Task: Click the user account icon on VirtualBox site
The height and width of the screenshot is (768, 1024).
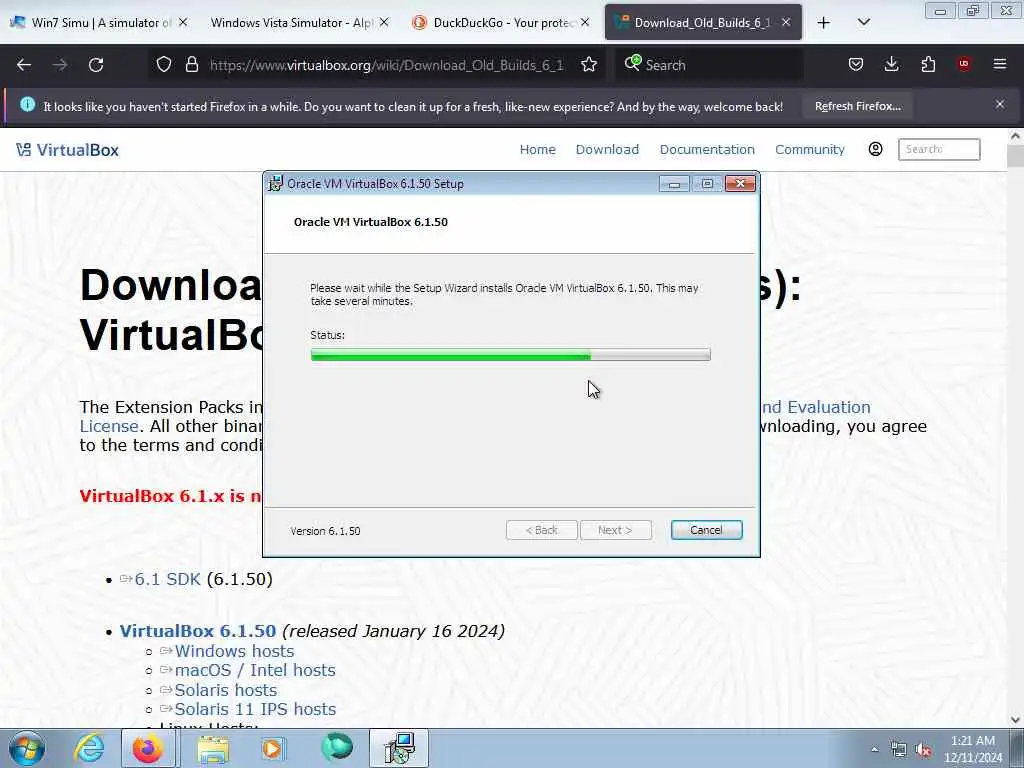Action: point(876,150)
